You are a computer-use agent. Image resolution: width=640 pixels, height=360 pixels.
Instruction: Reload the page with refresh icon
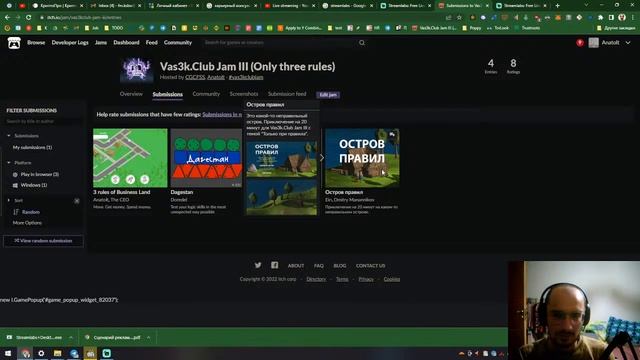coord(29,18)
